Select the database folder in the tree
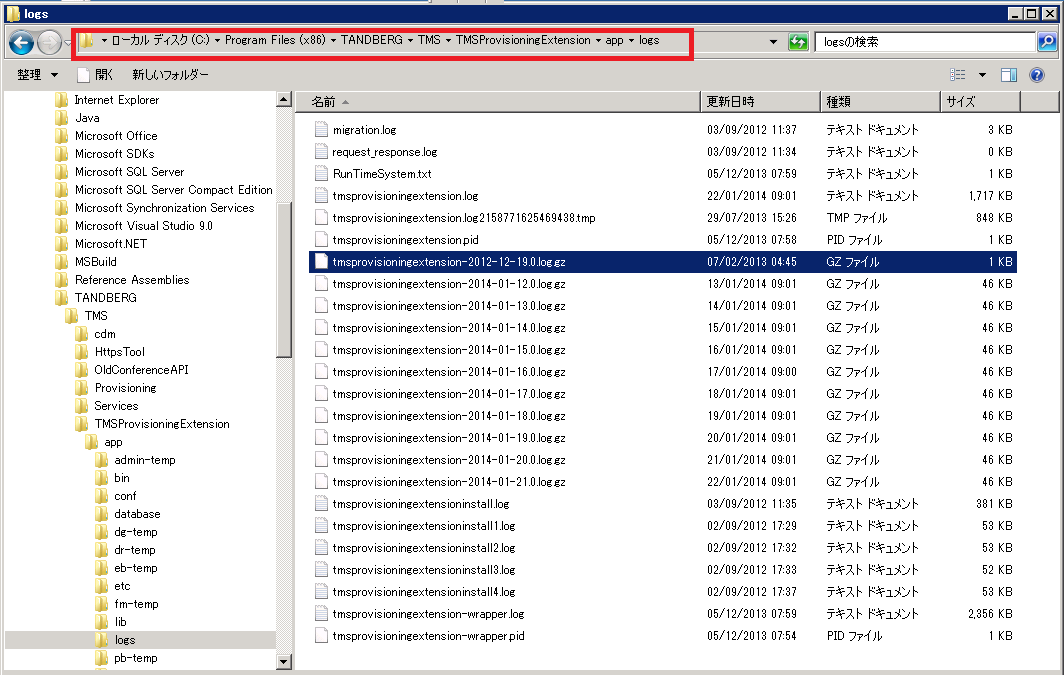This screenshot has width=1064, height=675. click(137, 514)
